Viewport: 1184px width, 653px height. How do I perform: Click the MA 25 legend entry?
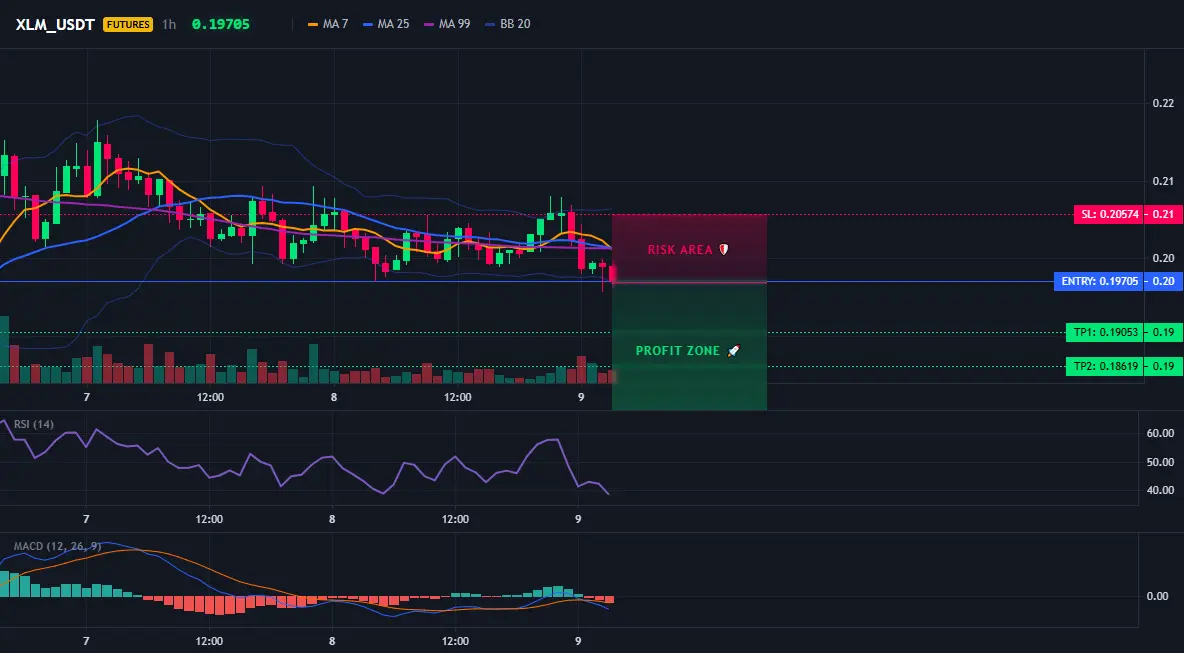(x=386, y=24)
